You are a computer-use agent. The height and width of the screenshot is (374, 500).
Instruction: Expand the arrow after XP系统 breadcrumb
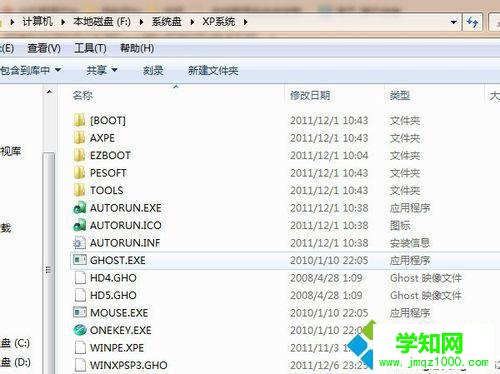[245, 22]
